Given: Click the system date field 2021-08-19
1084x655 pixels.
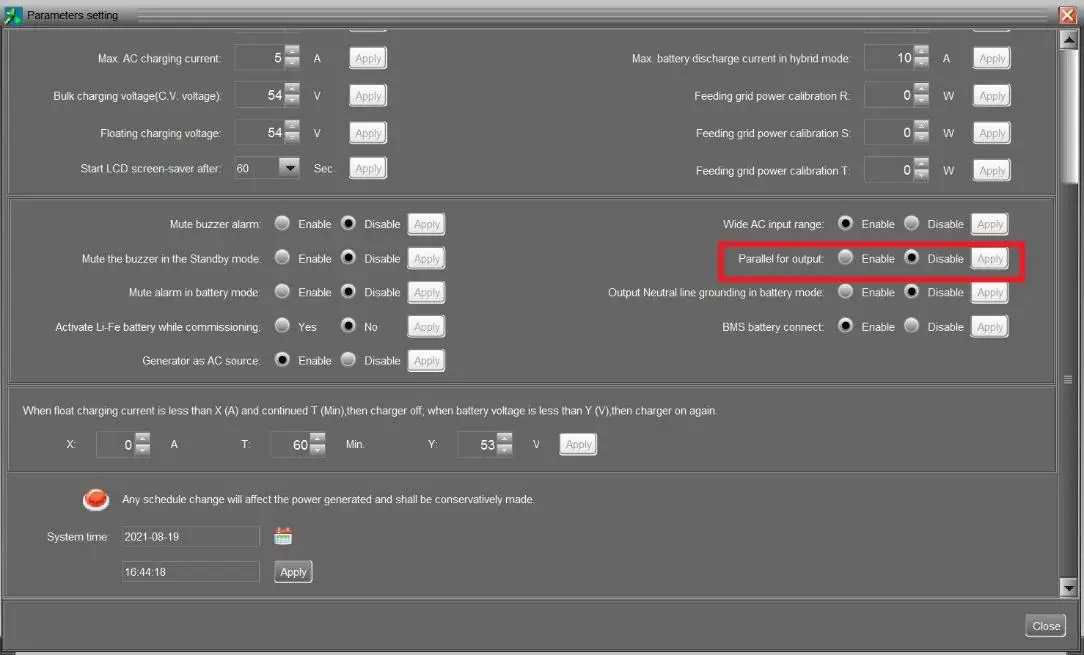Looking at the screenshot, I should pos(191,536).
